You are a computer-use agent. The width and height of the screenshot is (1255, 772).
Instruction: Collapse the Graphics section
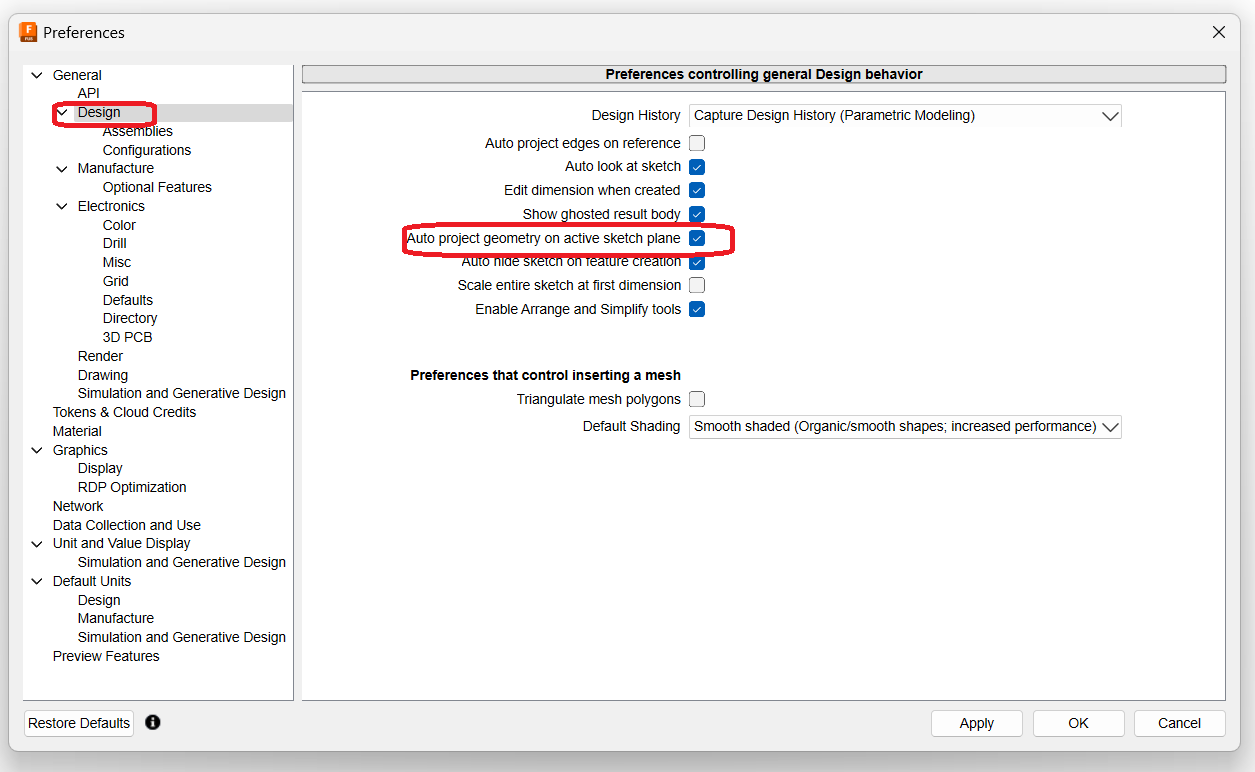pos(37,449)
